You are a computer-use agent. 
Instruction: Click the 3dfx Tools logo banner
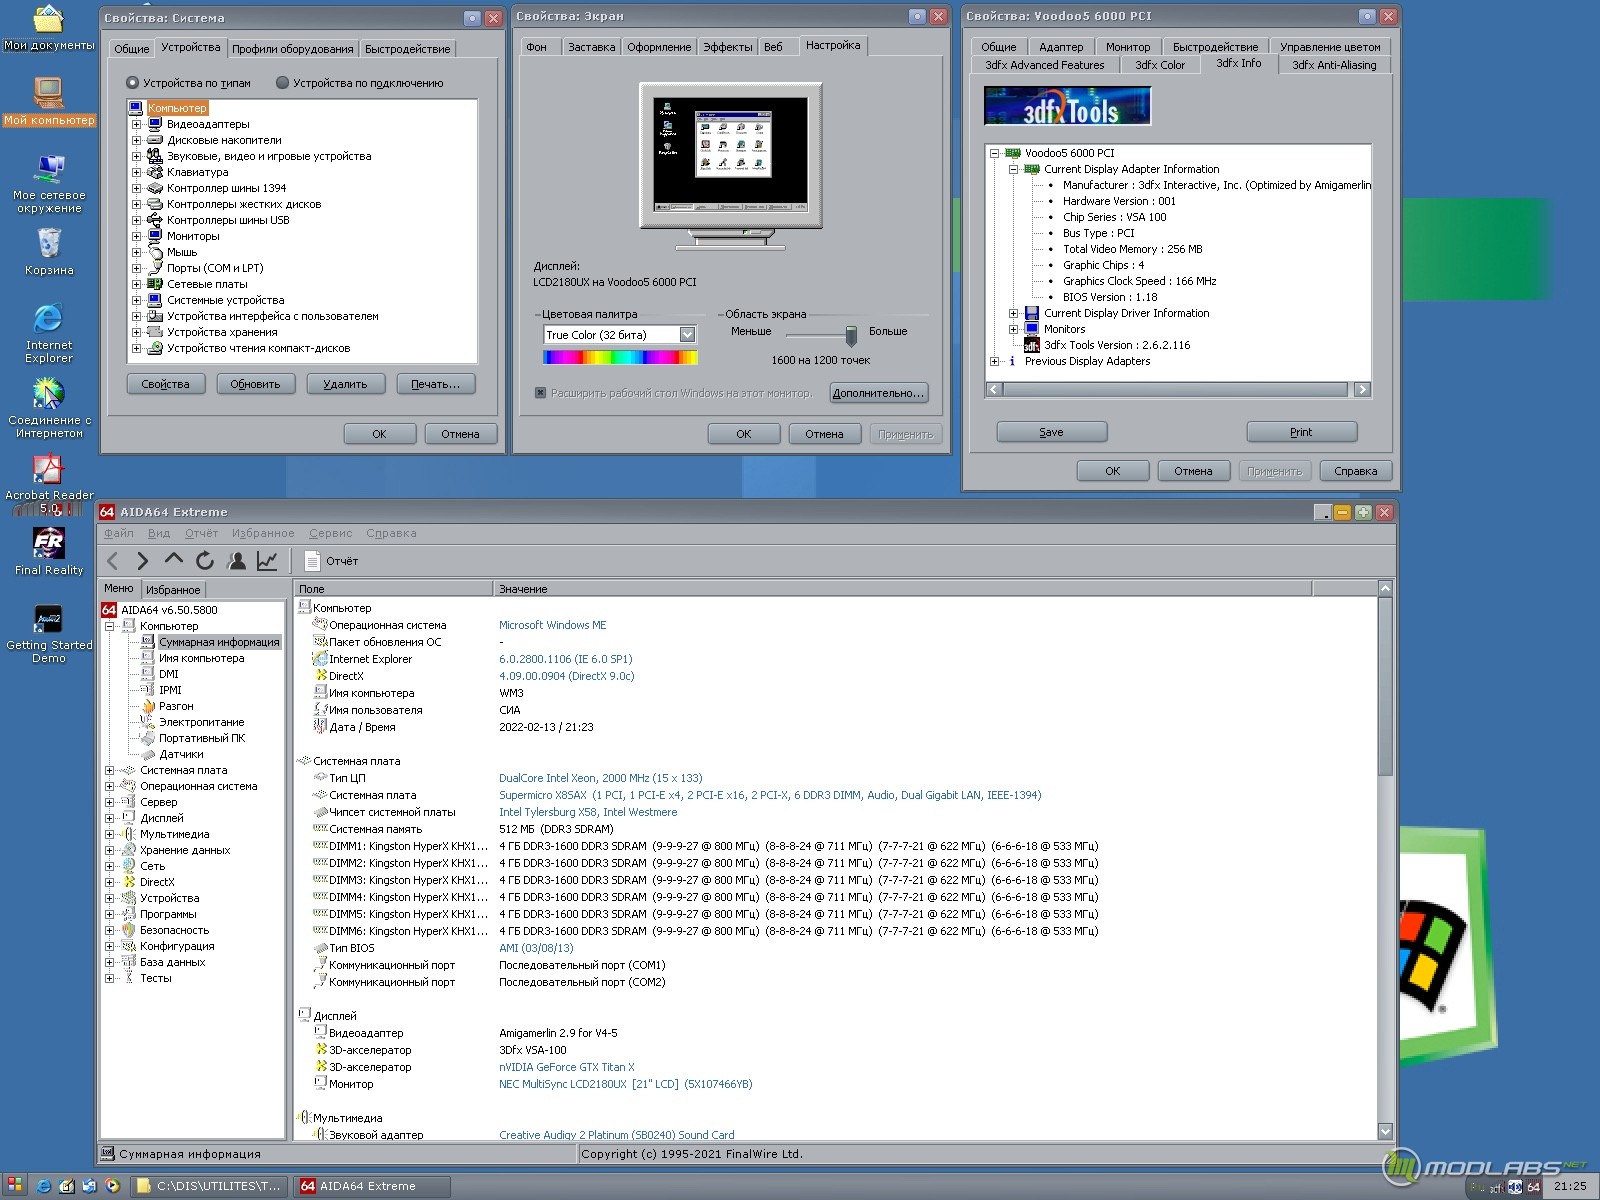point(1067,106)
